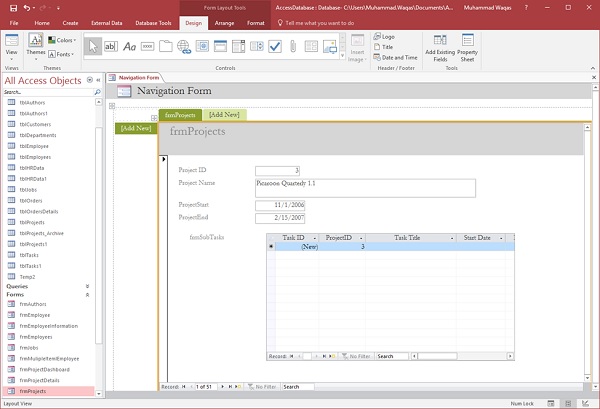Open the Colors dropdown
The width and height of the screenshot is (600, 409).
pyautogui.click(x=61, y=41)
